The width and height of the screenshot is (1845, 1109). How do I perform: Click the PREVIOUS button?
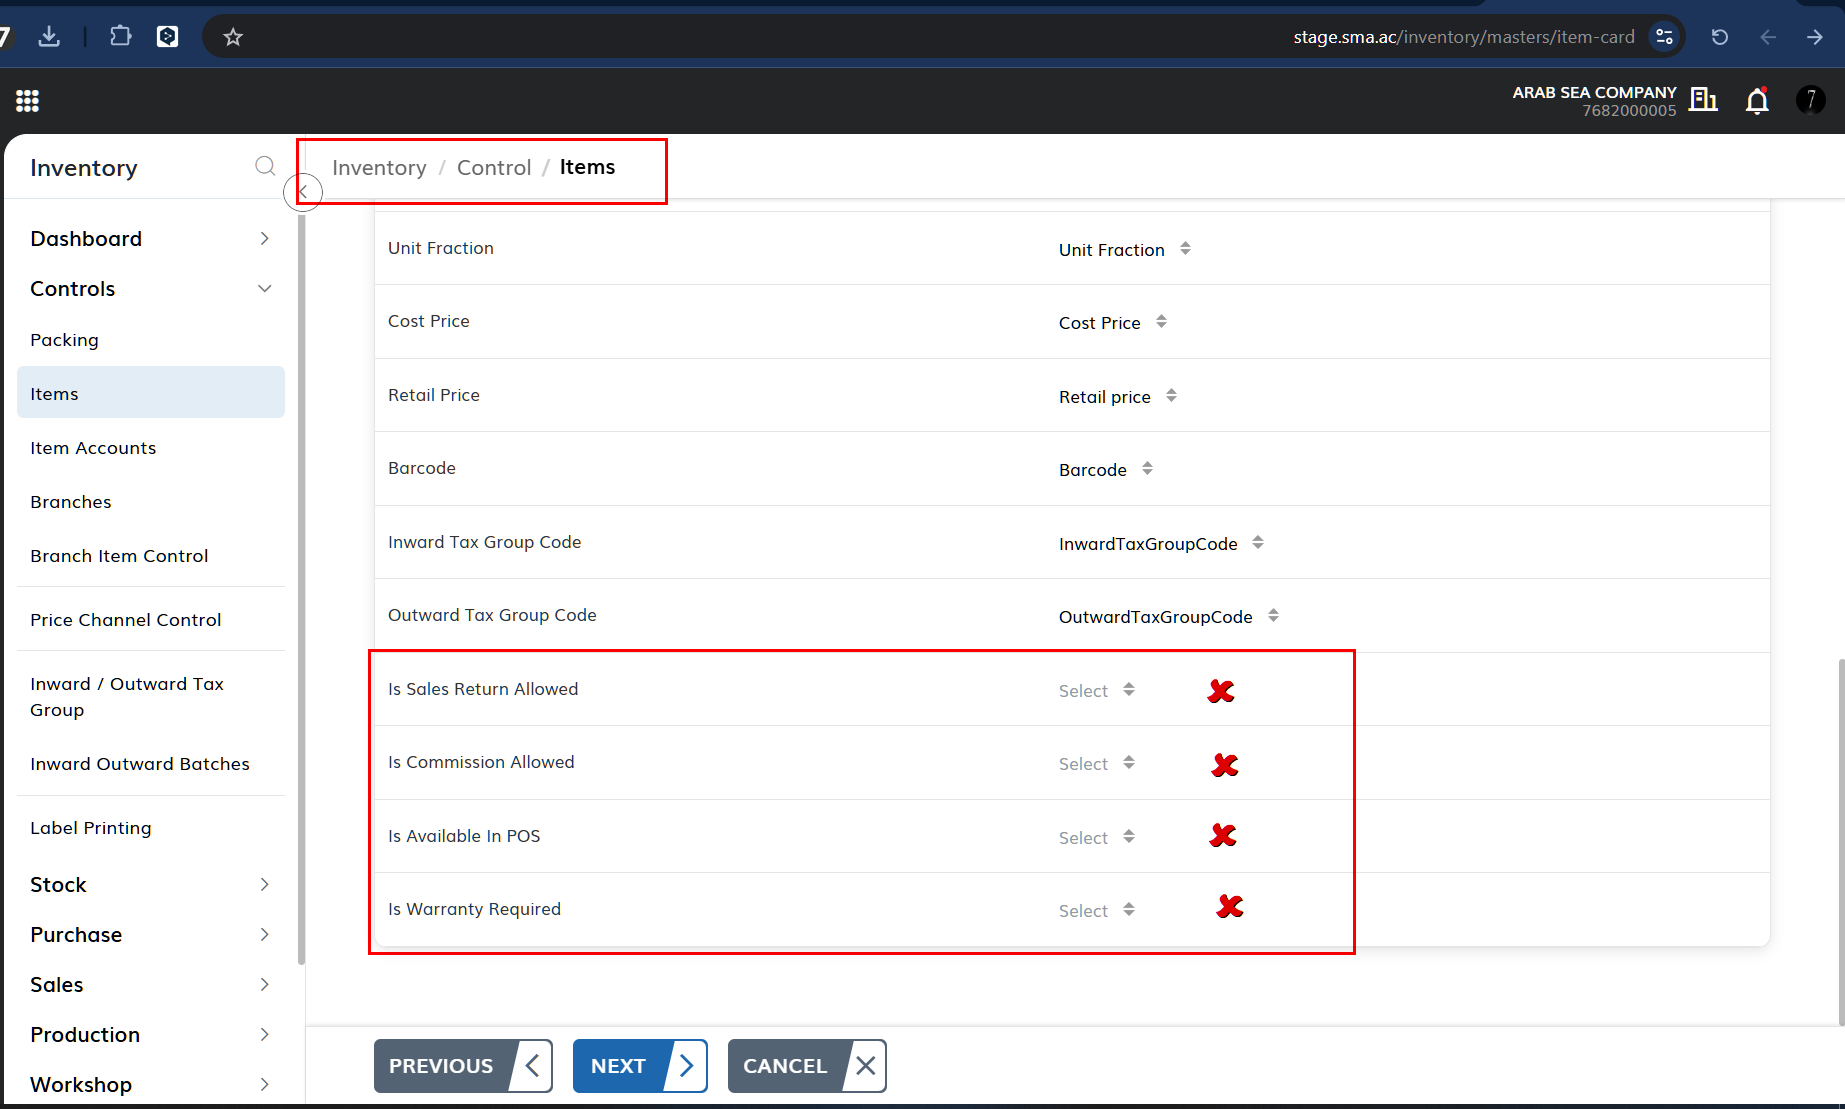pos(463,1066)
